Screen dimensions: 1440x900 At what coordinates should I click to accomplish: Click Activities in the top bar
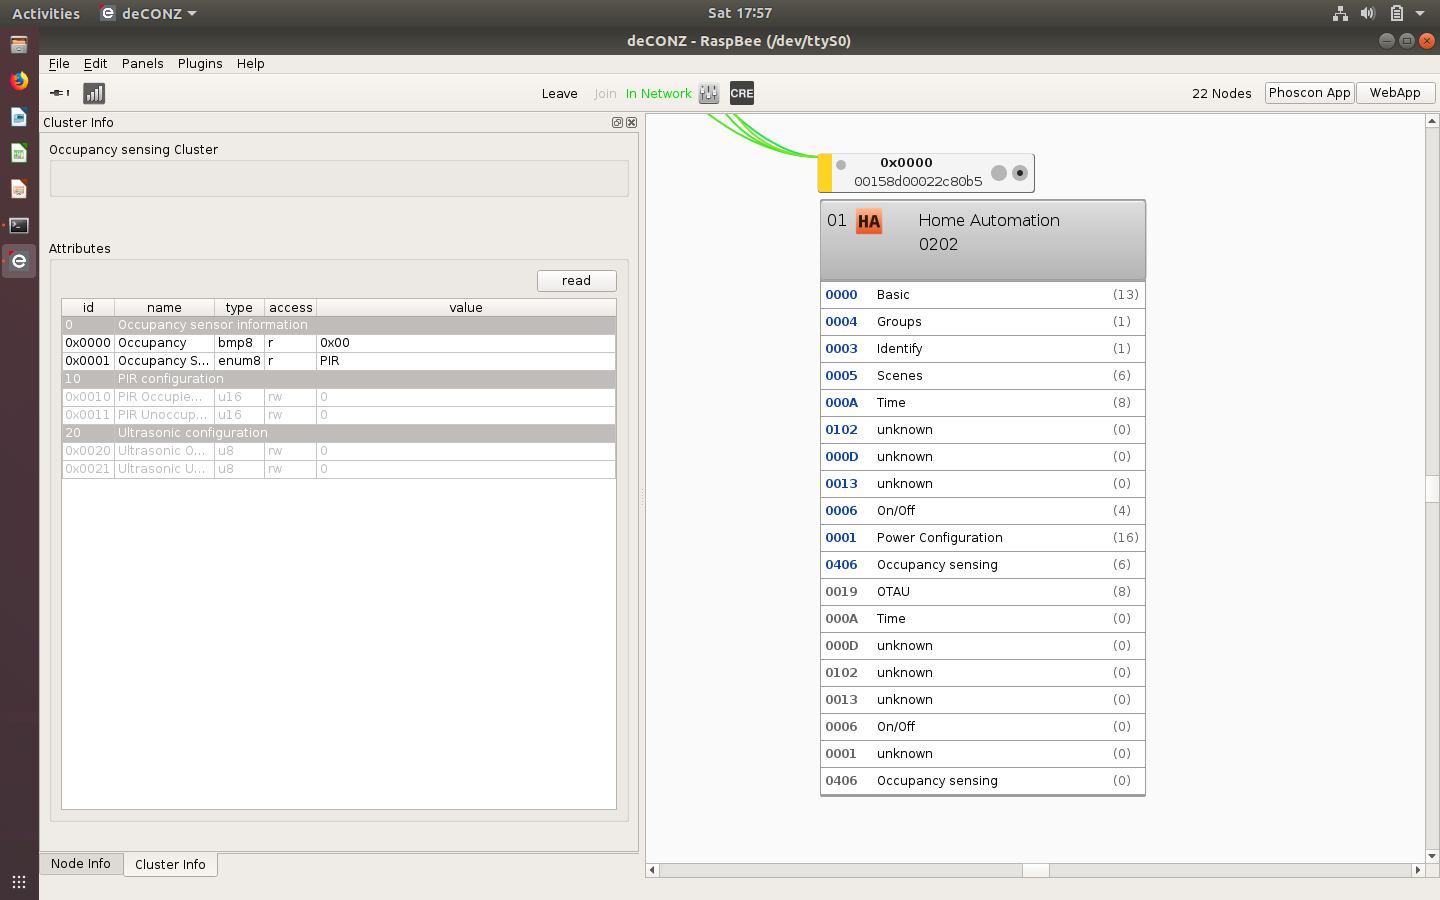click(x=46, y=13)
